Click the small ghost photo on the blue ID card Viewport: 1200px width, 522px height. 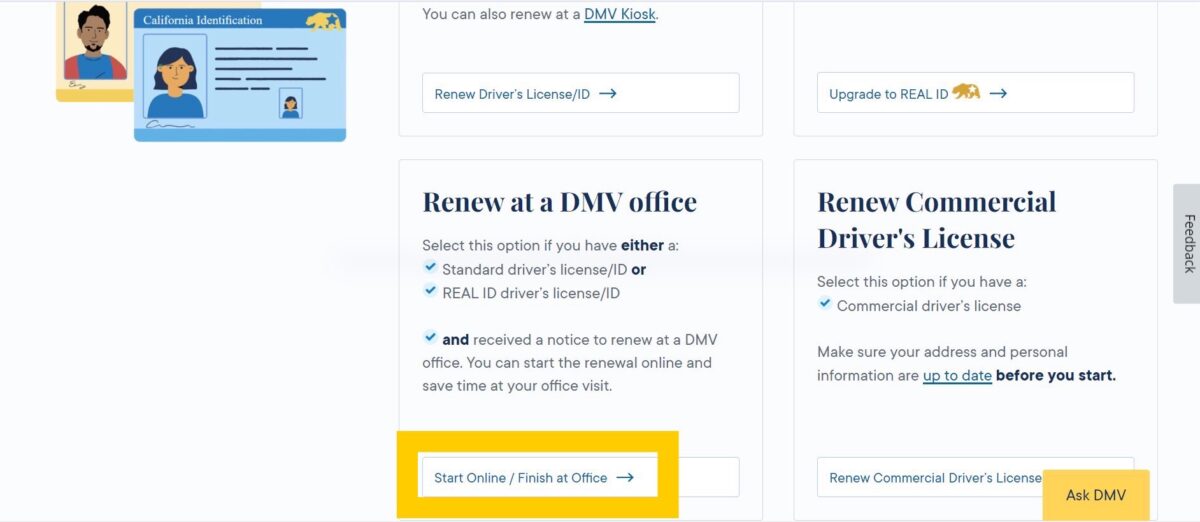[291, 104]
